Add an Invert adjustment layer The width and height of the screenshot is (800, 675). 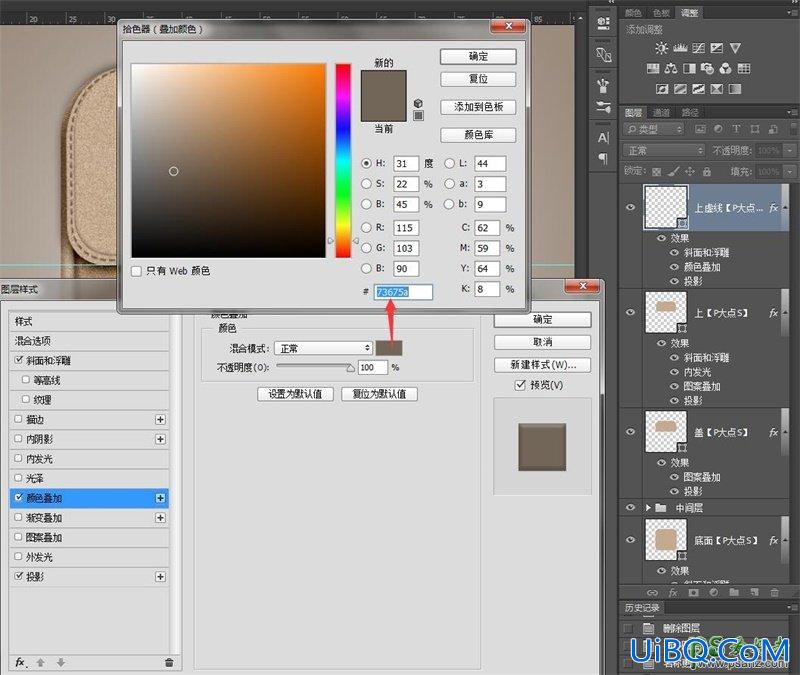pyautogui.click(x=662, y=89)
